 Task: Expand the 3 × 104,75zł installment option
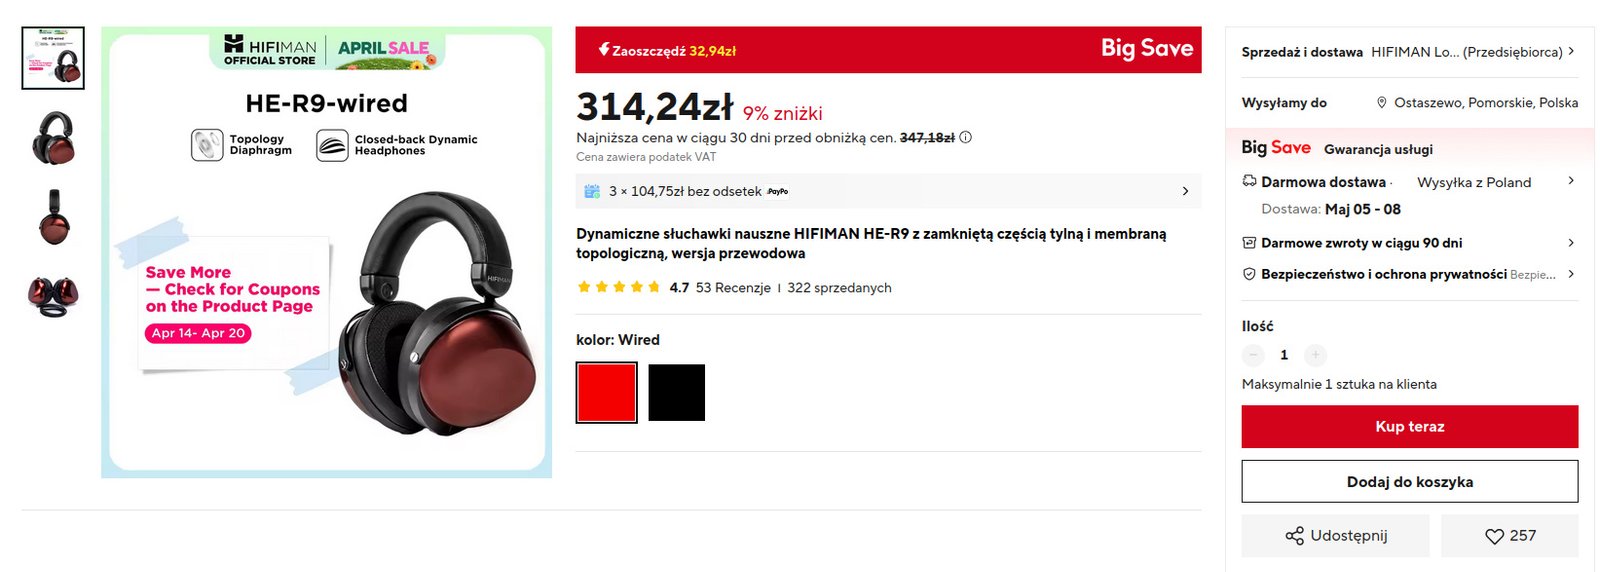click(888, 191)
